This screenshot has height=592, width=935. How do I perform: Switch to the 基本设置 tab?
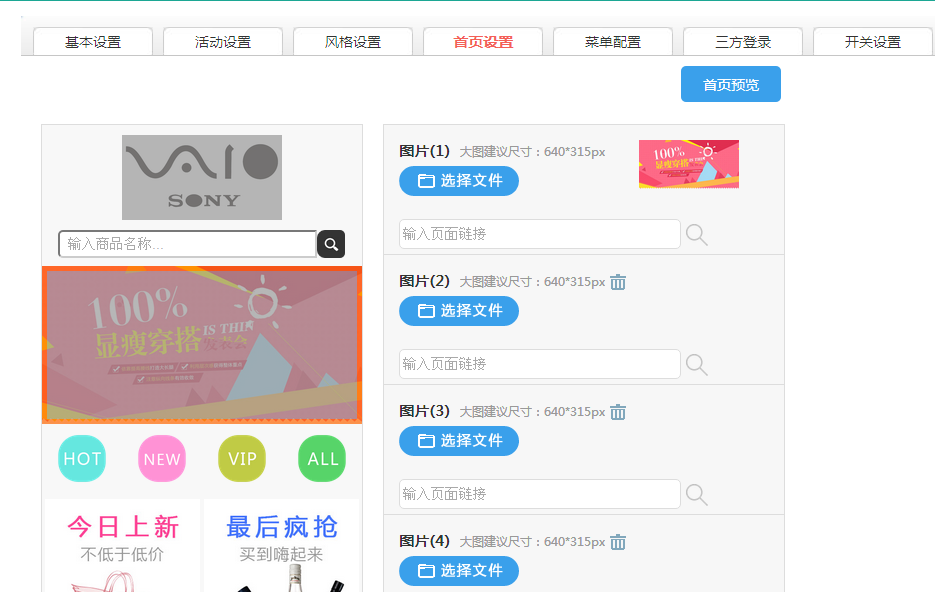pos(93,42)
